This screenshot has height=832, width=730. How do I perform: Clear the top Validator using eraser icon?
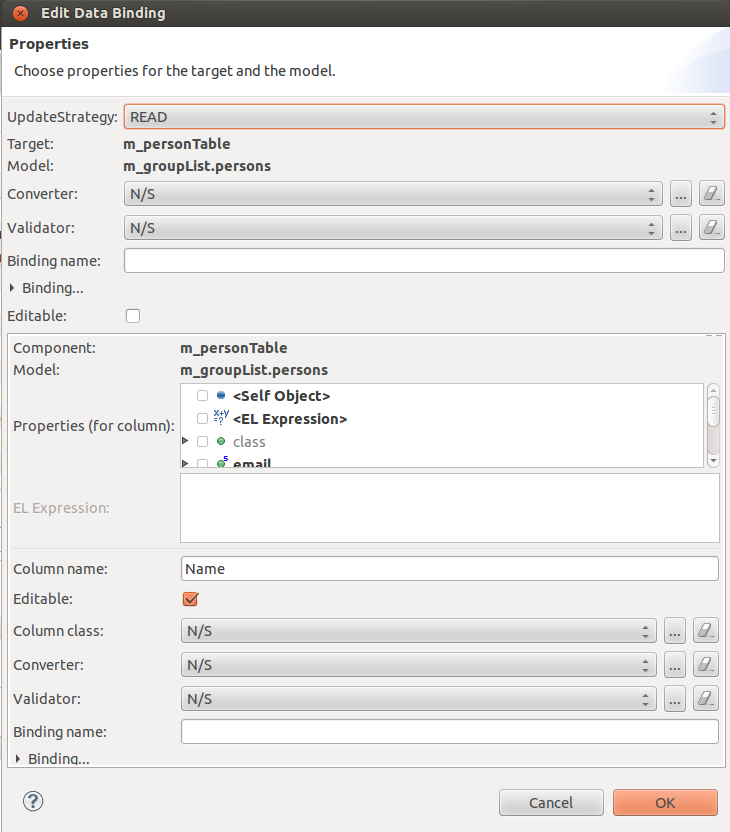pos(711,228)
